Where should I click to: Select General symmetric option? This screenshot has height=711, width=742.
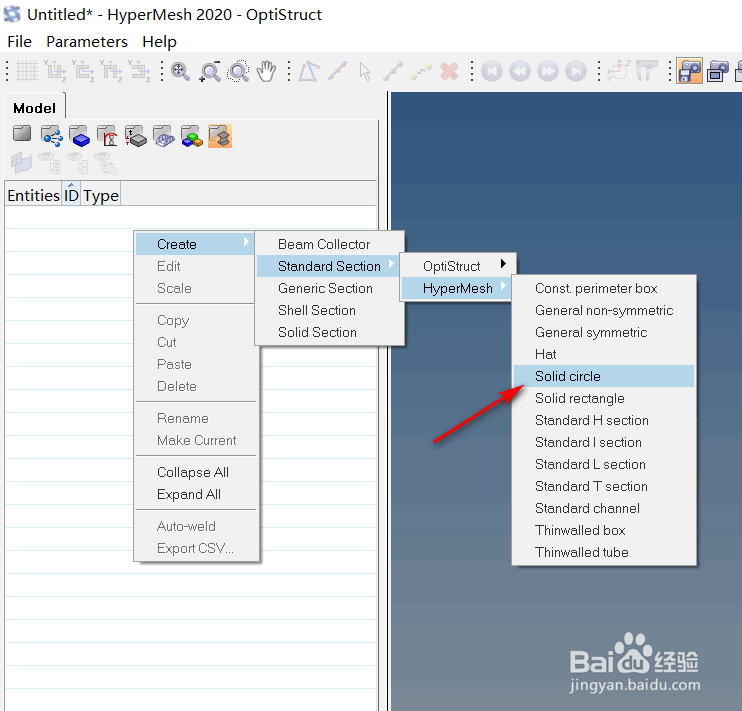[x=604, y=332]
